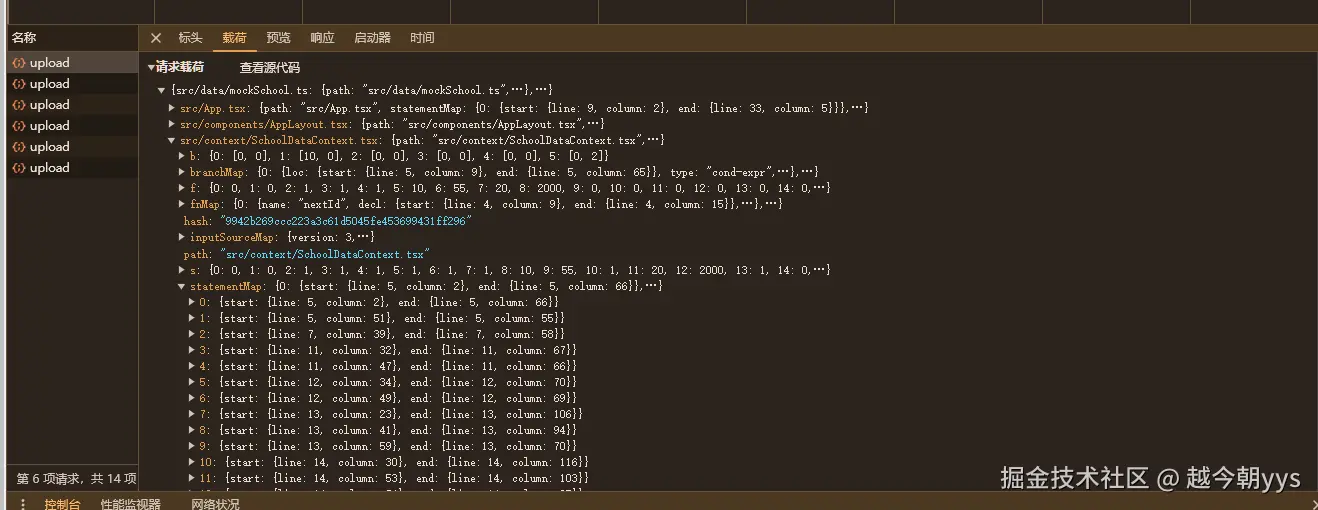Expand the src/components/AppLayout.tsx node
This screenshot has height=510, width=1318.
(x=172, y=123)
